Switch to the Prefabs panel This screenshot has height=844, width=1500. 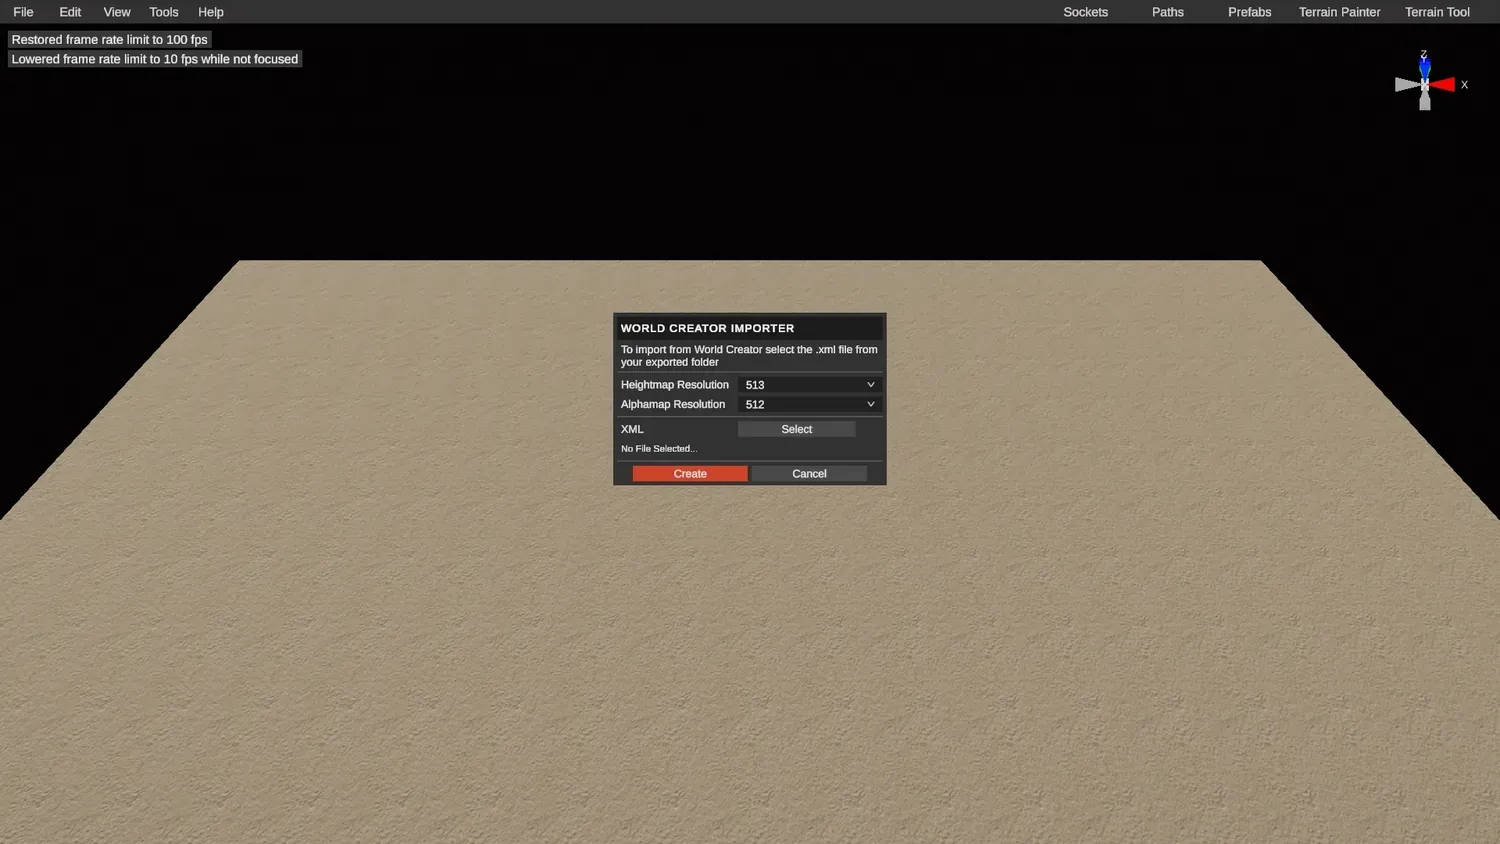1249,12
